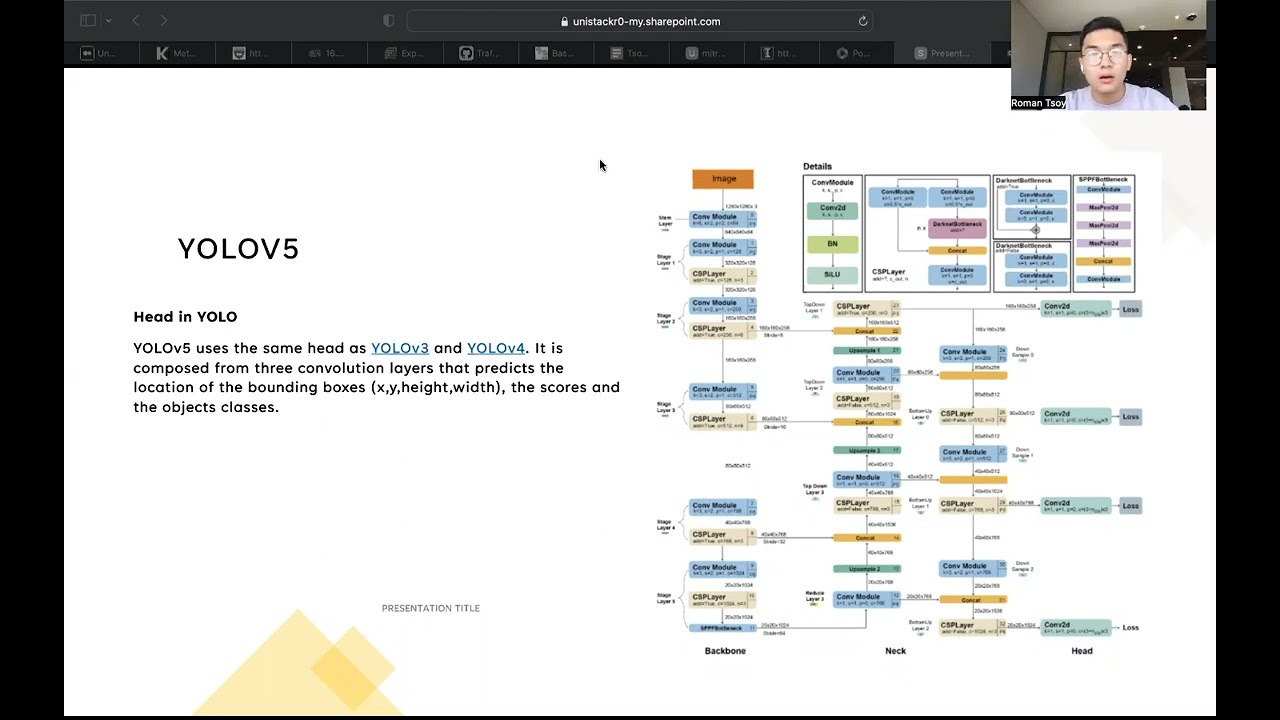1280x720 pixels.
Task: Click the topmost 'Loss' box in the head
Action: click(1130, 310)
